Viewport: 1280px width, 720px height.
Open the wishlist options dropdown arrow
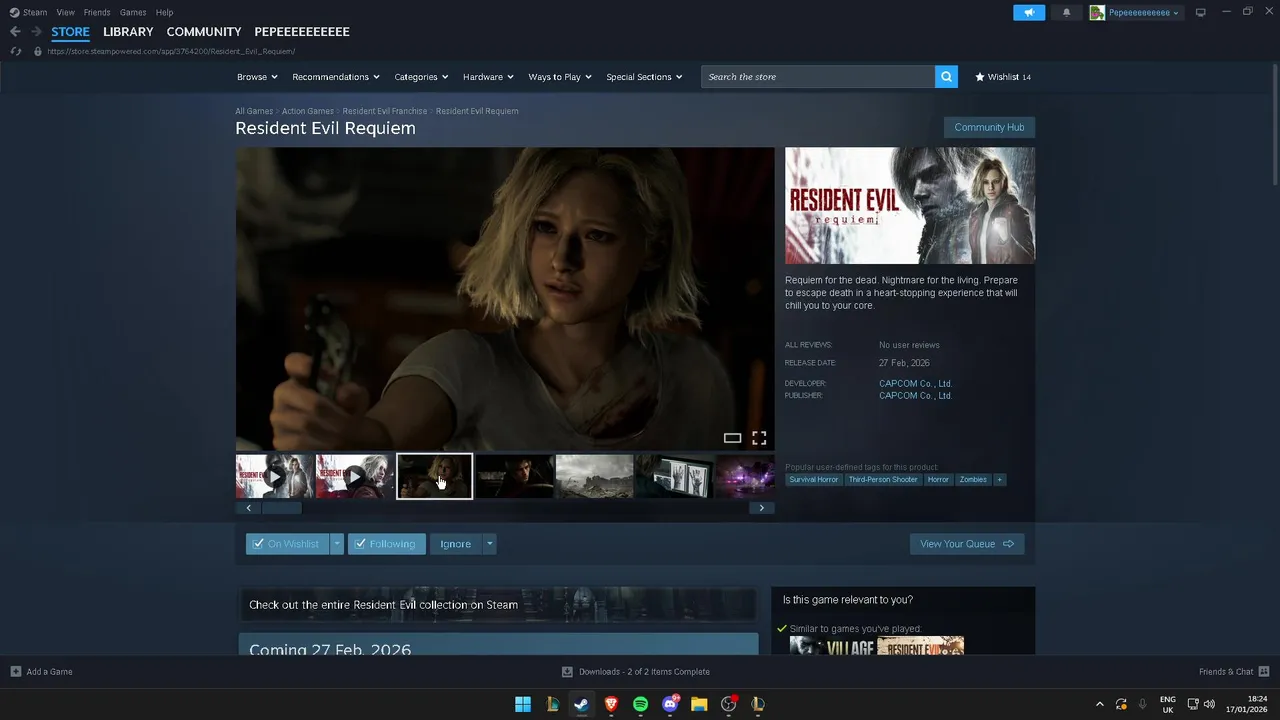(x=337, y=544)
